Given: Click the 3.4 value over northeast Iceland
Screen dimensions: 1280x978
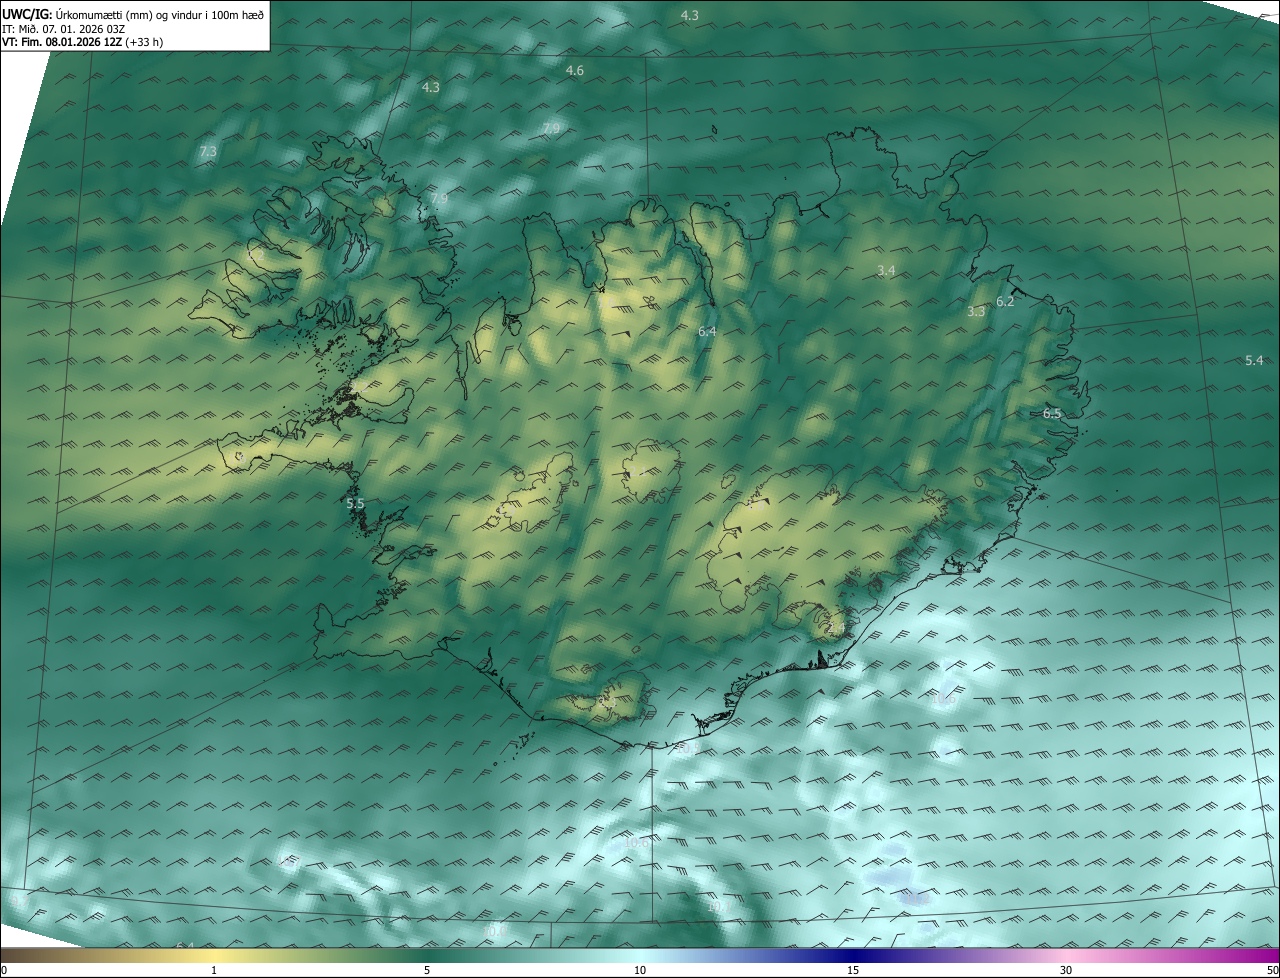Looking at the screenshot, I should click(886, 271).
